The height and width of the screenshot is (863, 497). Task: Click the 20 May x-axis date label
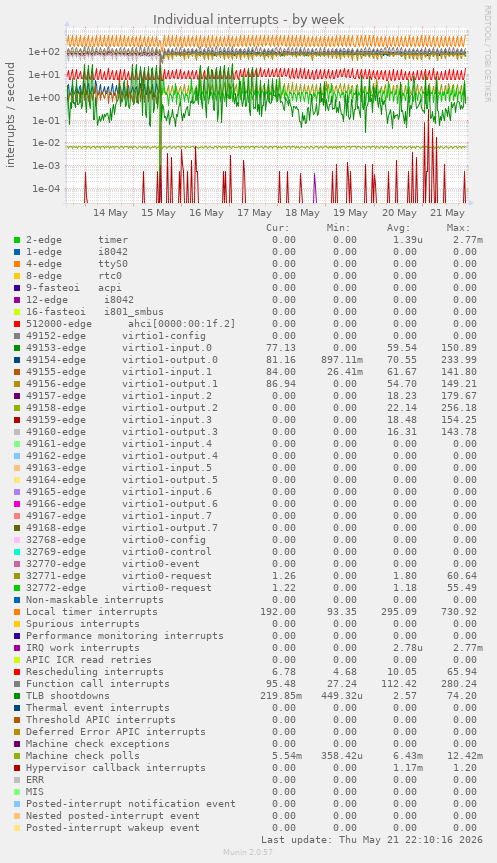(x=399, y=213)
